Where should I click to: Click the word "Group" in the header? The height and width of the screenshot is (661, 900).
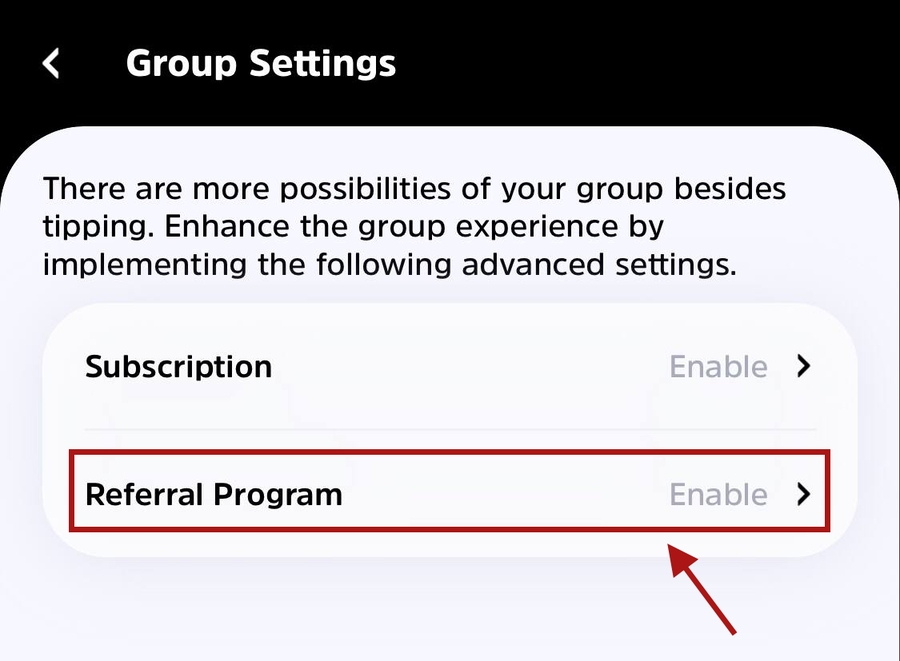point(180,64)
